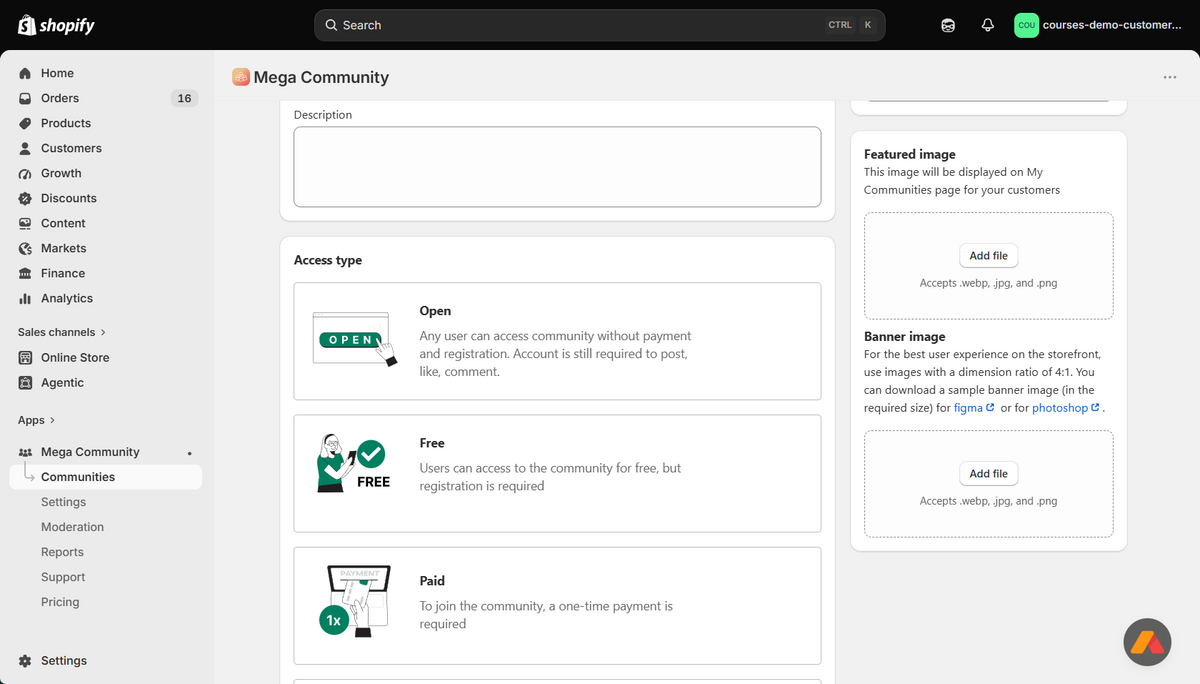
Task: Click the Products tag icon
Action: click(x=25, y=123)
